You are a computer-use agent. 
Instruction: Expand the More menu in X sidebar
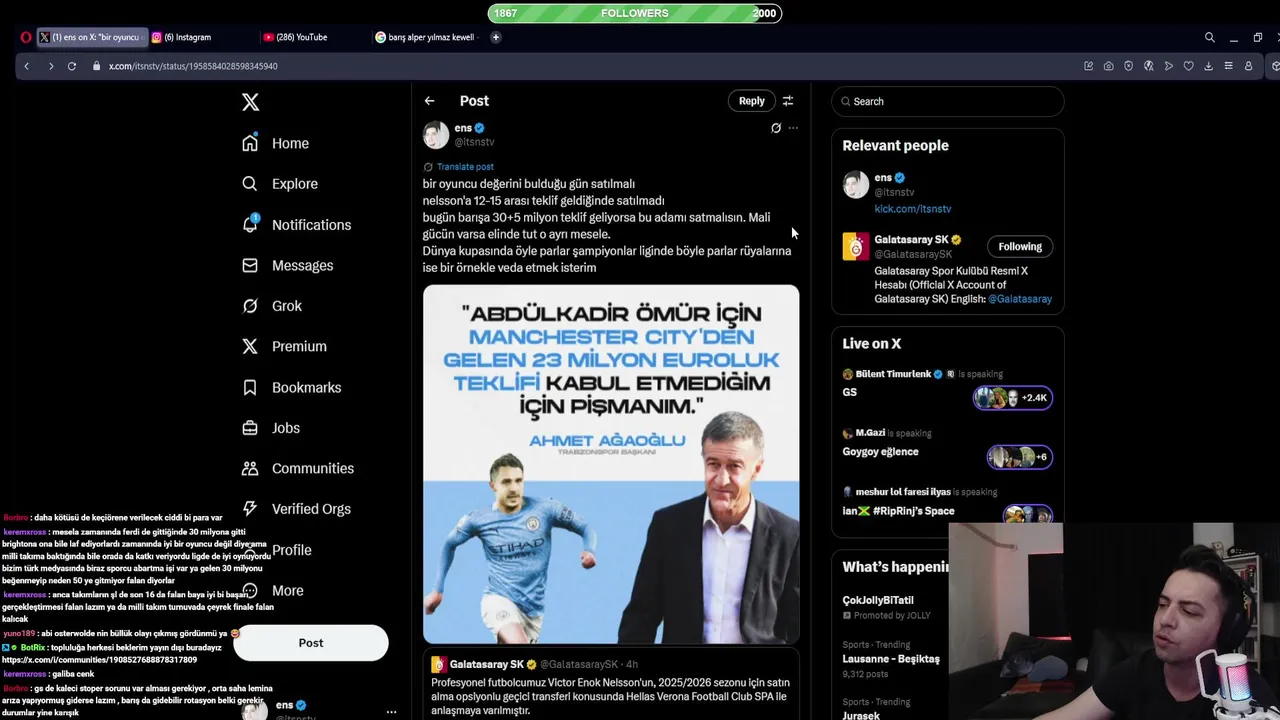pos(273,590)
